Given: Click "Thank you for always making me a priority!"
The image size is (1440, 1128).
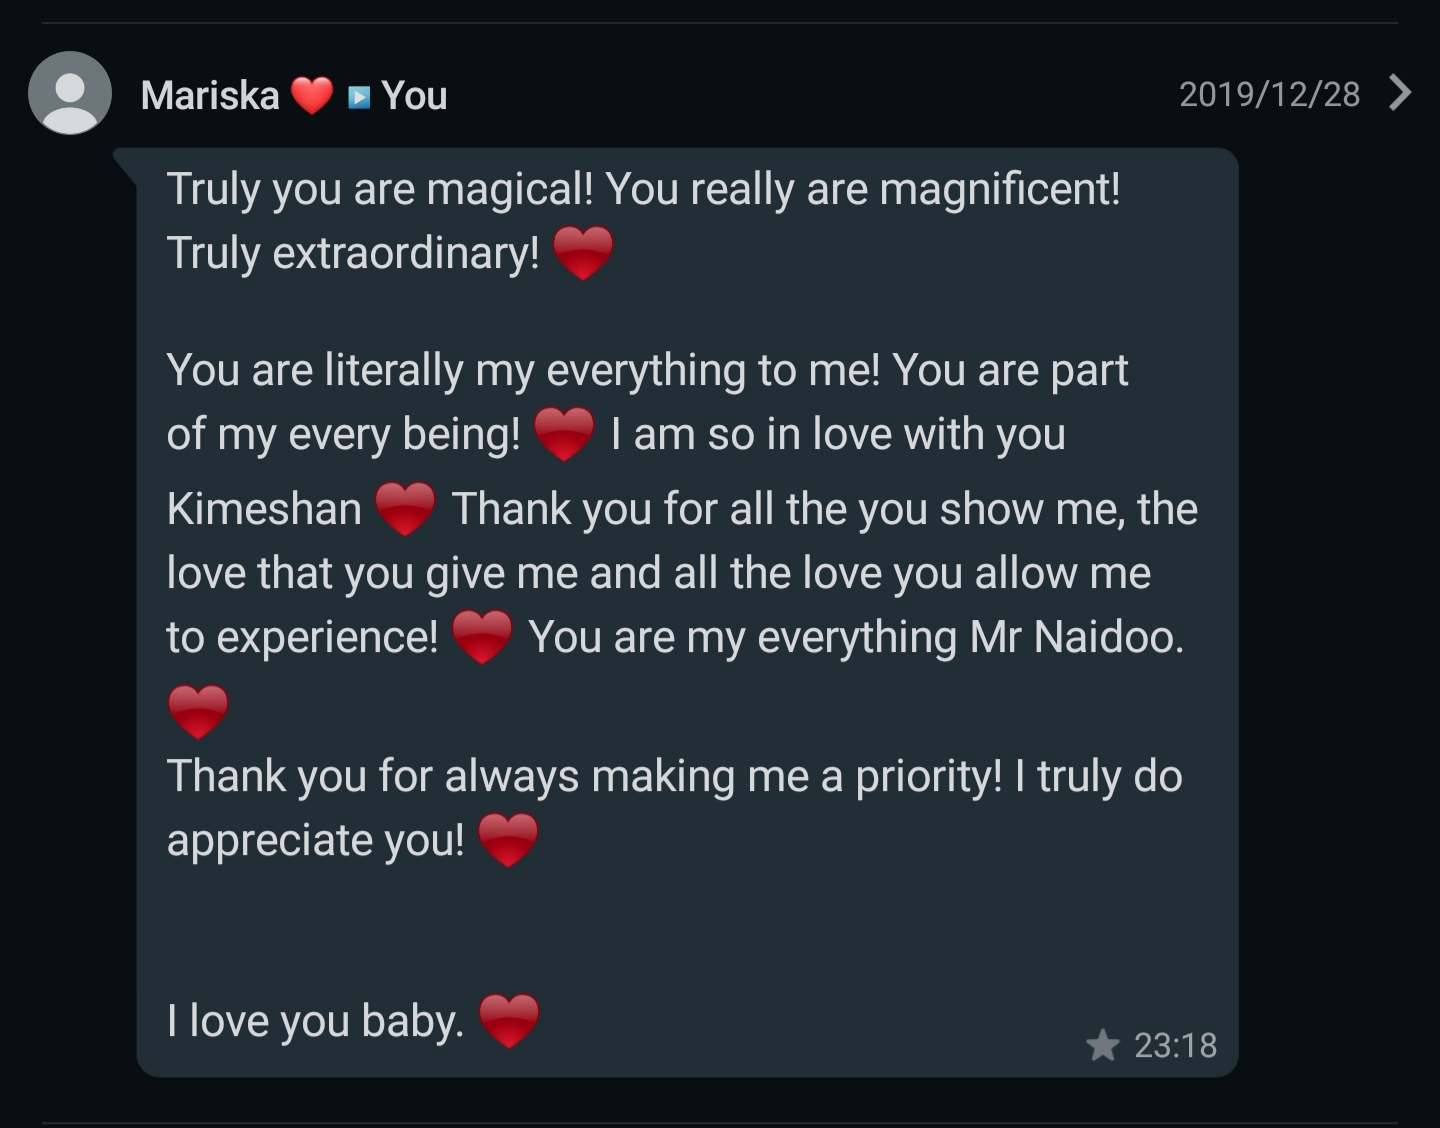Looking at the screenshot, I should [x=584, y=776].
